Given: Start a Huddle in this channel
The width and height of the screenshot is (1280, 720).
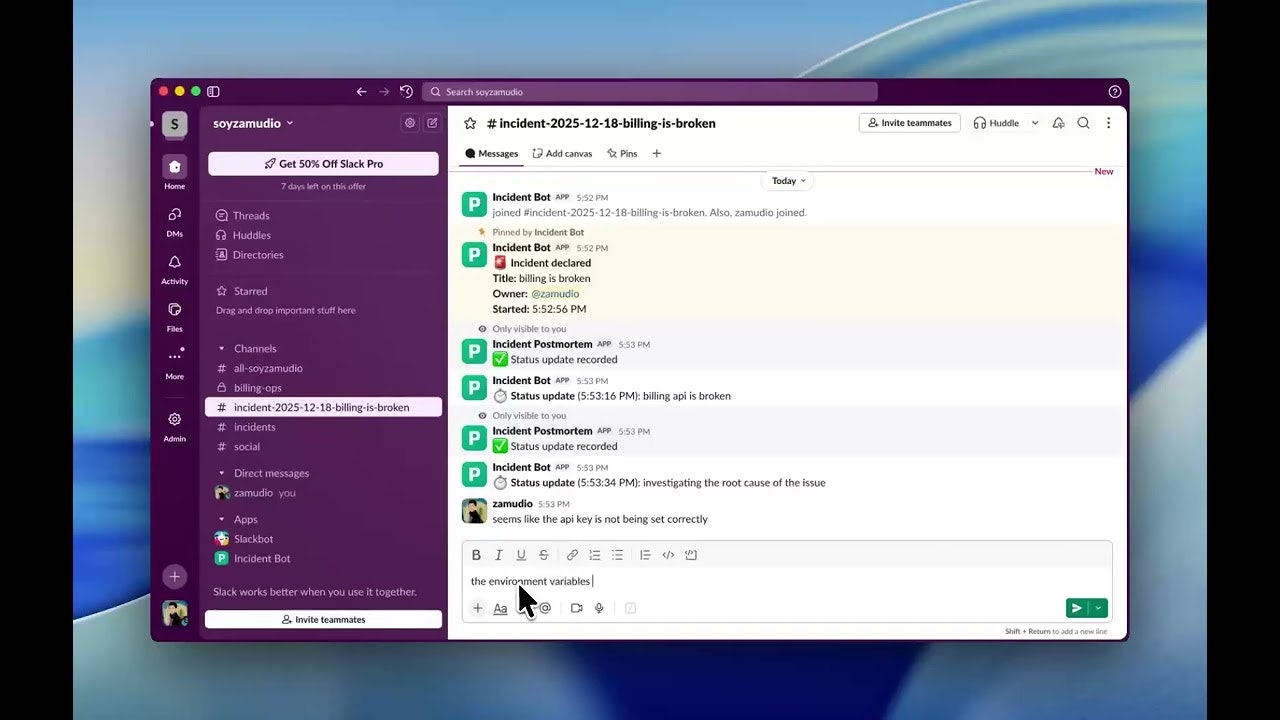Looking at the screenshot, I should (x=996, y=123).
